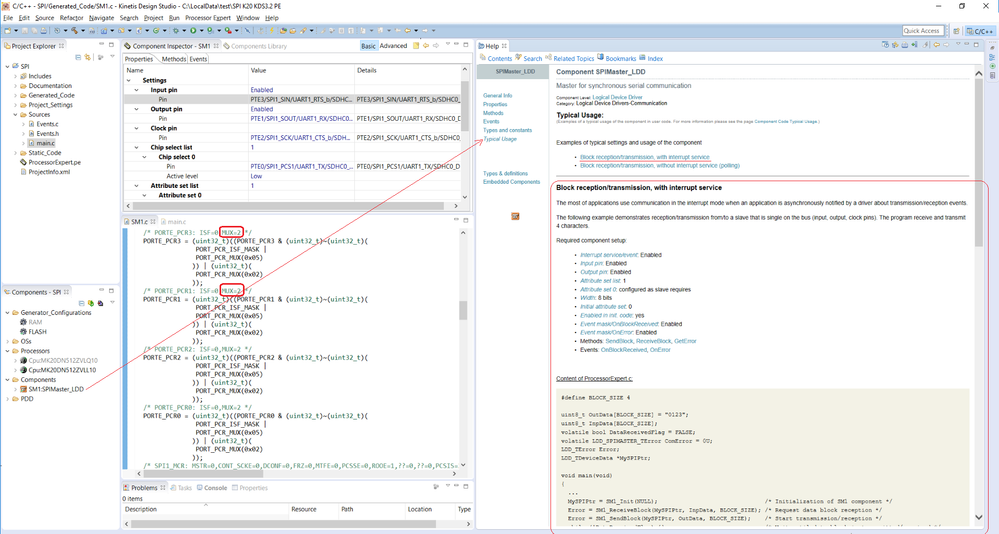
Task: Click the yellow lightning Flash icon in toolbar
Action: tap(271, 30)
